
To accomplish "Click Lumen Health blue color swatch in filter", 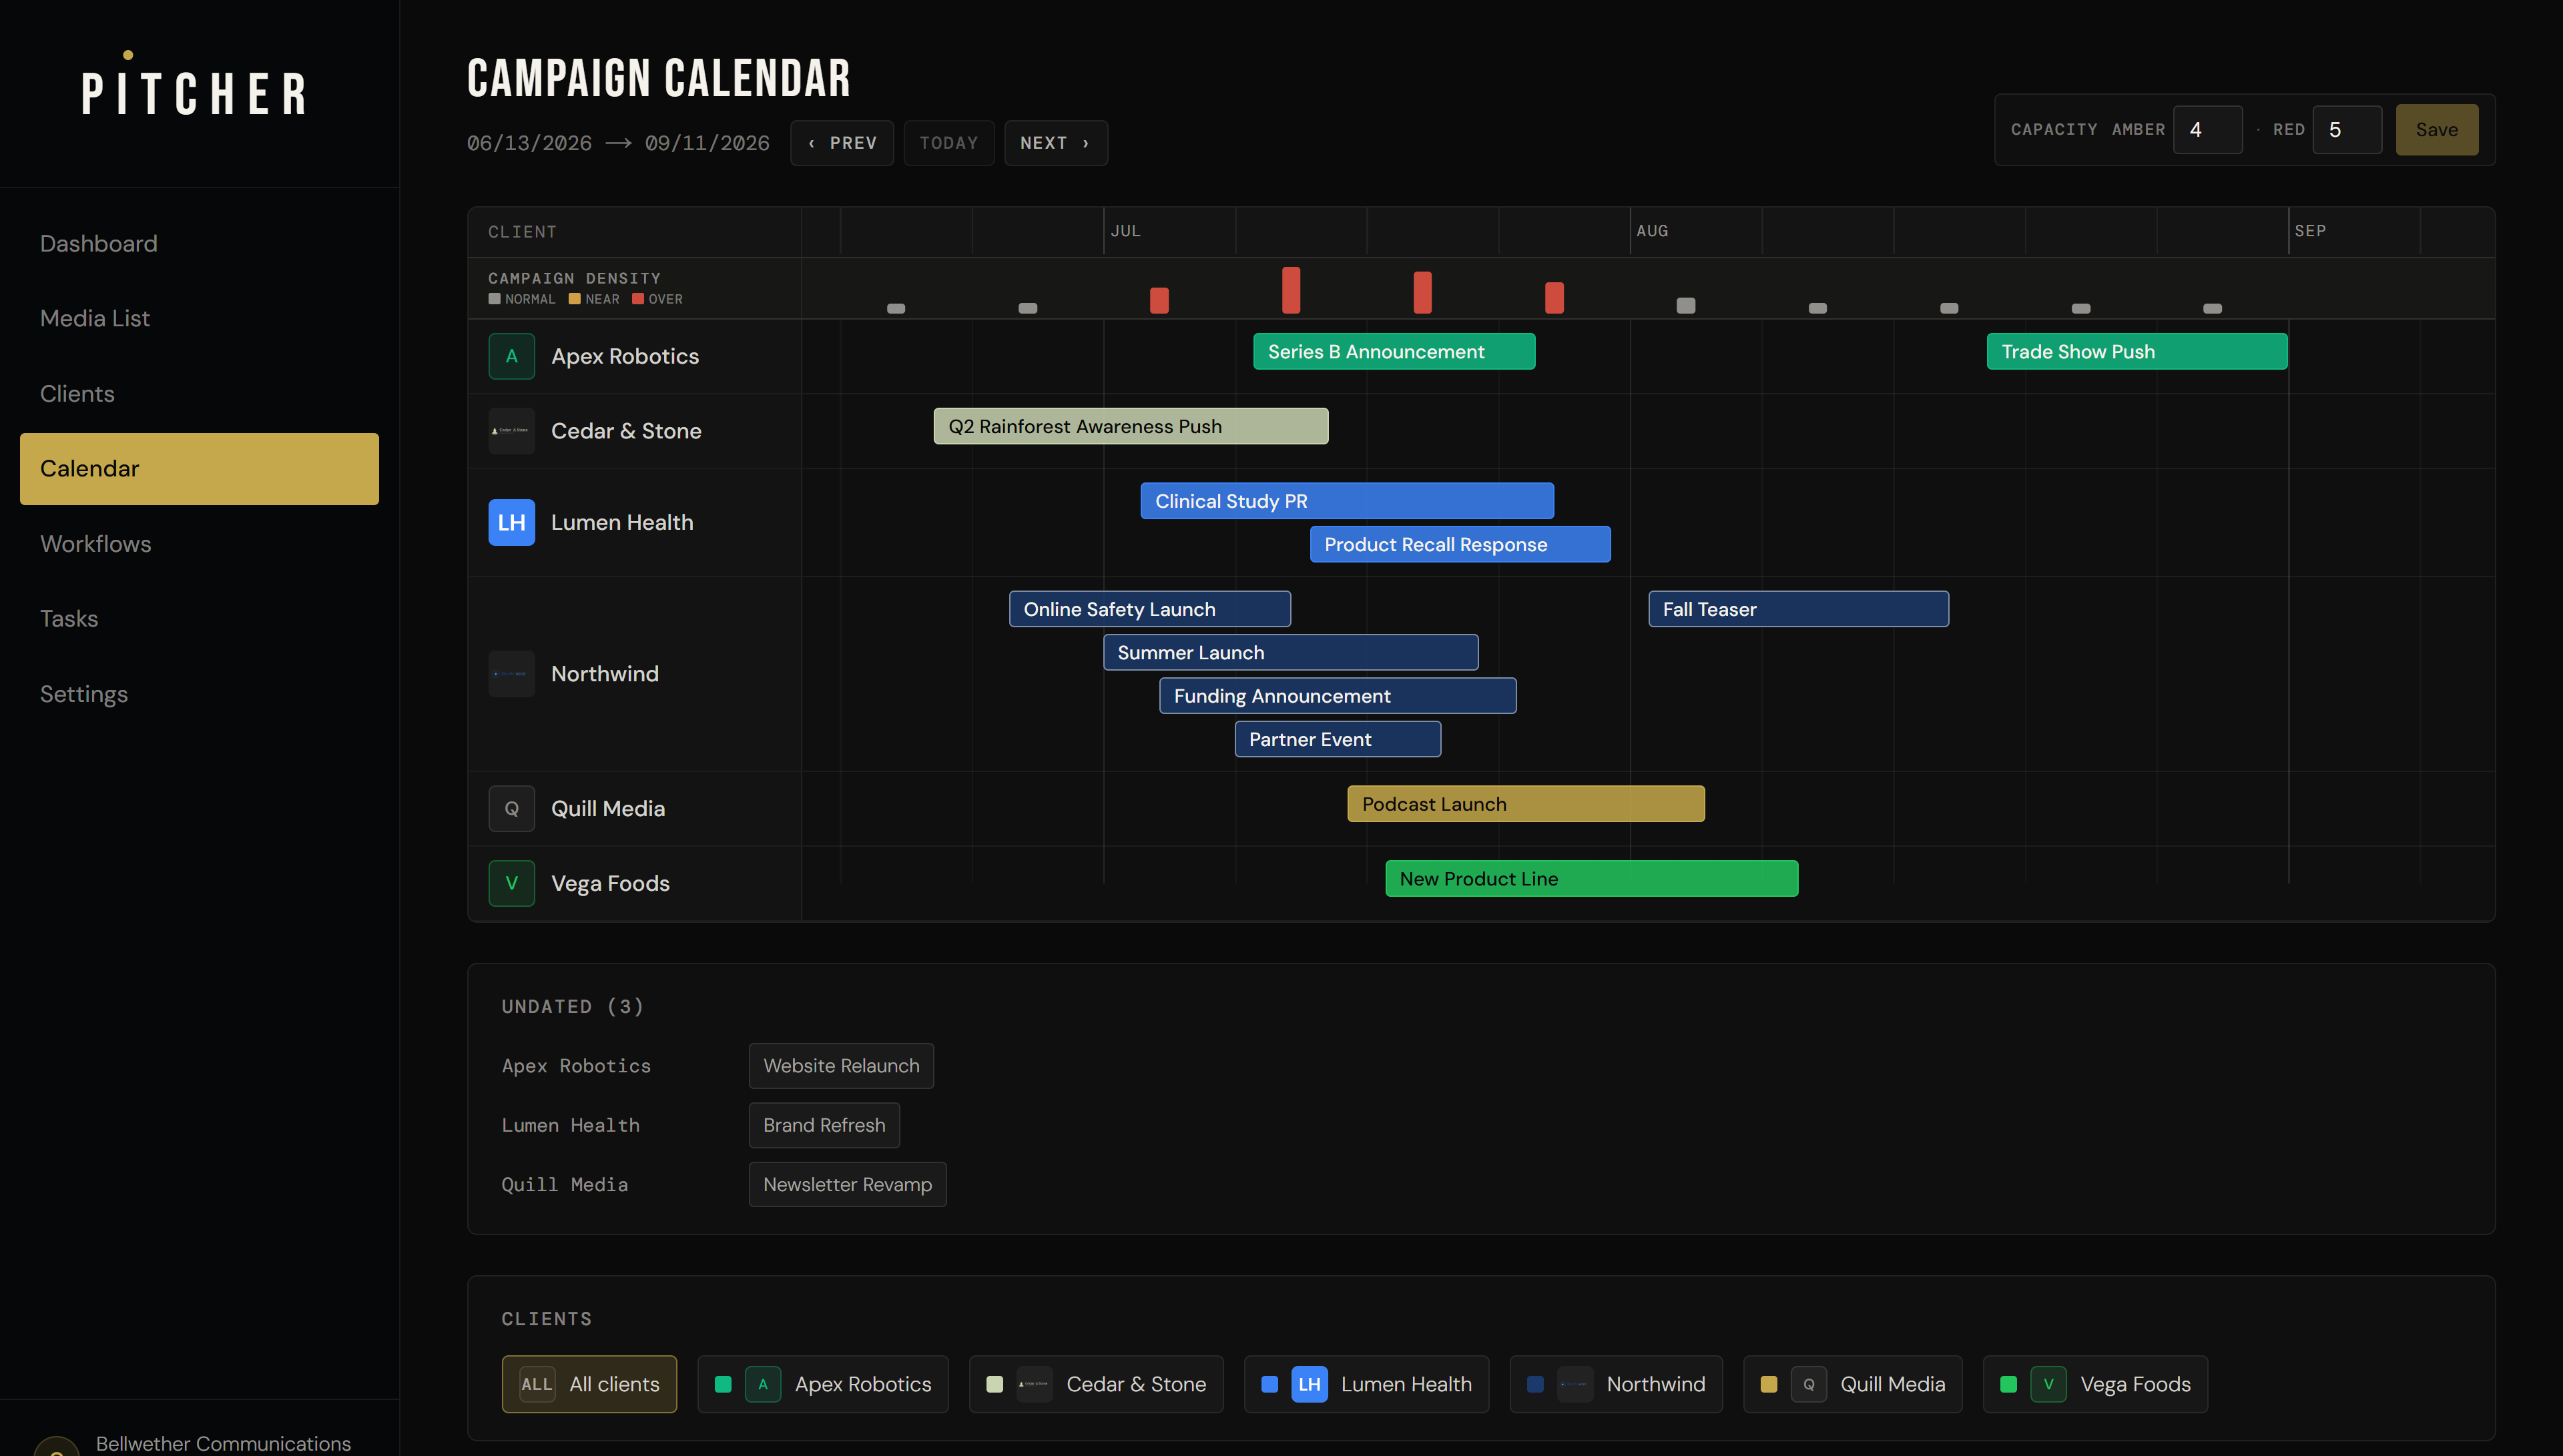I will 1269,1384.
